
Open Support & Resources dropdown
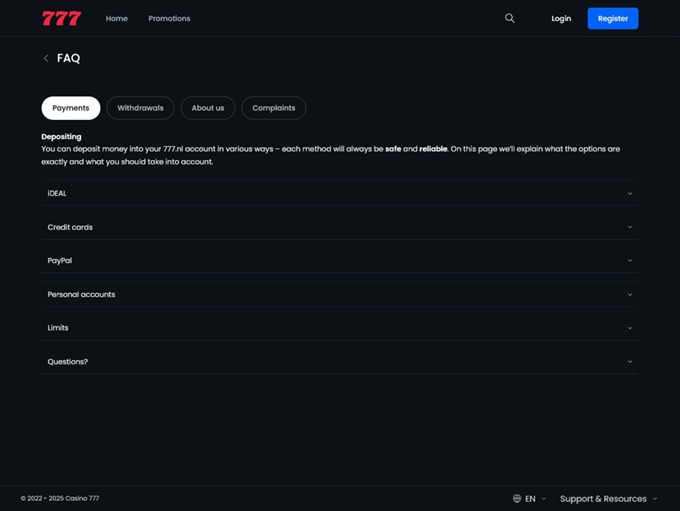coord(608,498)
